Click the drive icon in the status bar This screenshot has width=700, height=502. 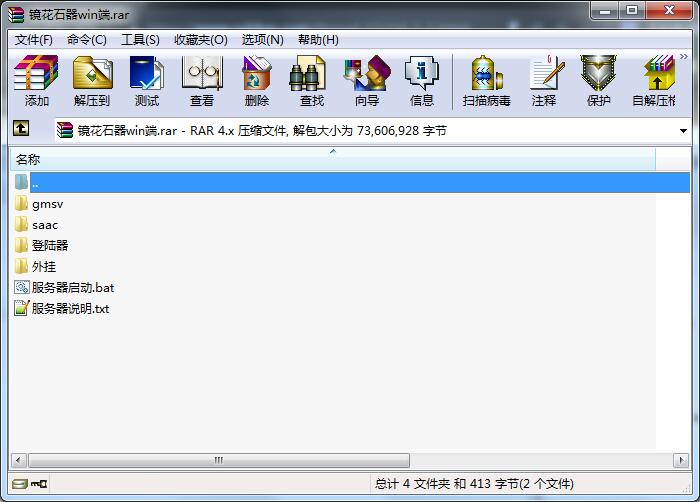20,484
